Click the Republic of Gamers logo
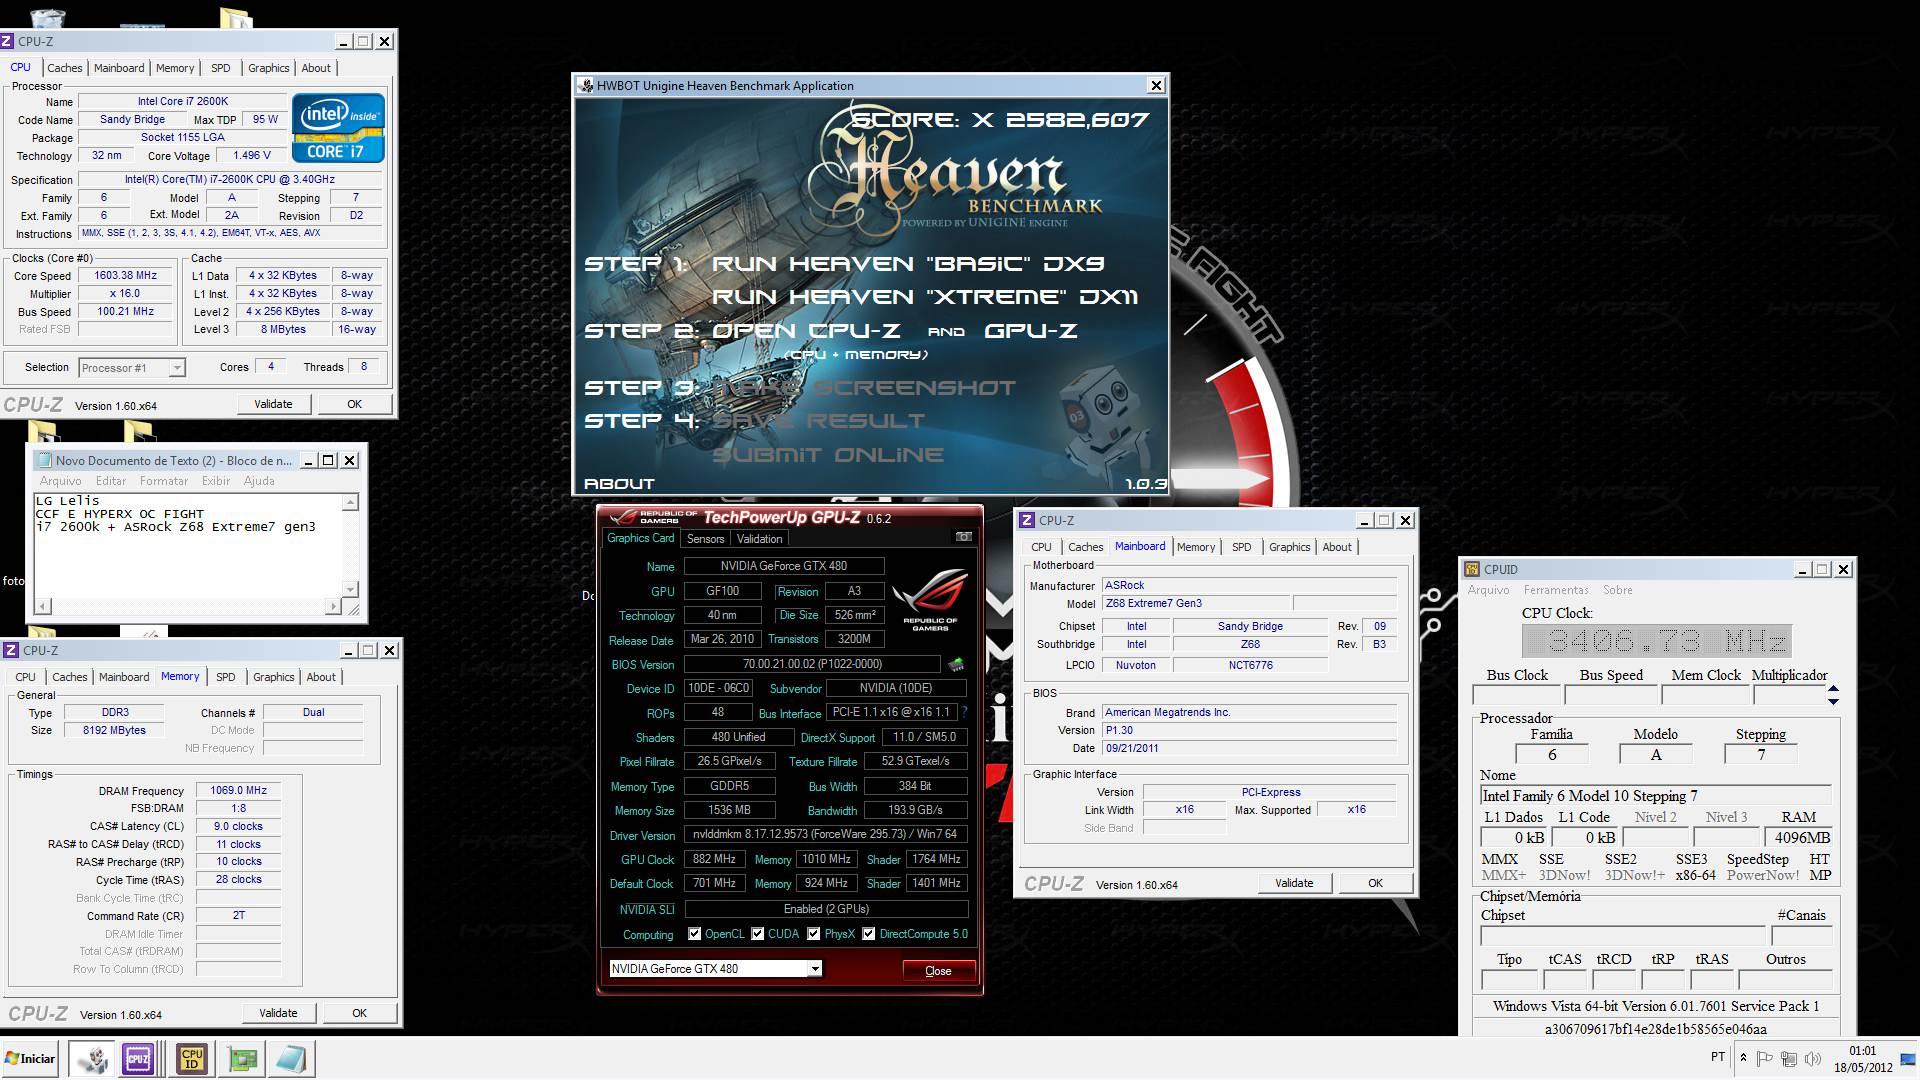 [929, 601]
